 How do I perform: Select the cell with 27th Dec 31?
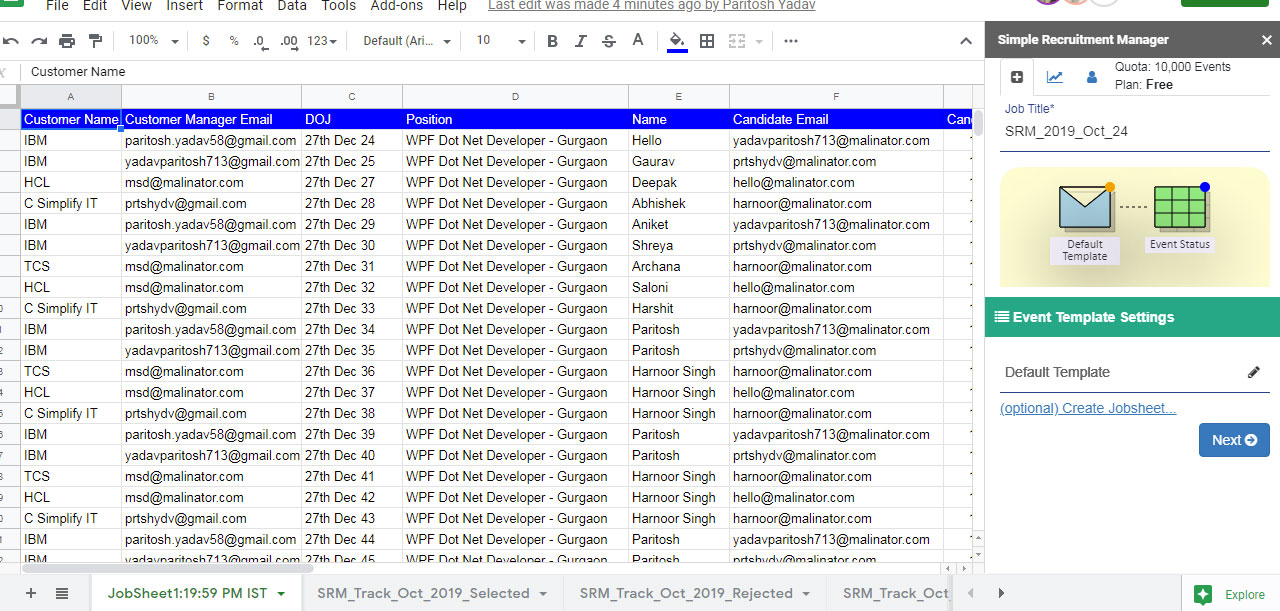(x=352, y=266)
